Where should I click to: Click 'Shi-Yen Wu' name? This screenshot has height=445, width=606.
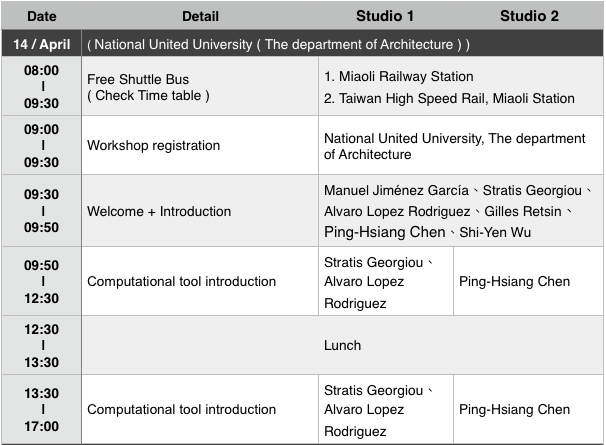coord(495,232)
